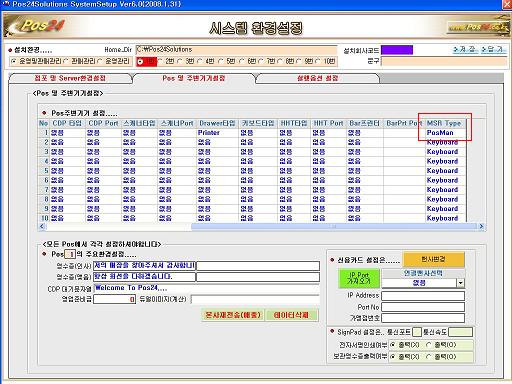Switch to the 점포 및 Server환경설정 tab
Image resolution: width=512 pixels, height=384 pixels.
(70, 78)
